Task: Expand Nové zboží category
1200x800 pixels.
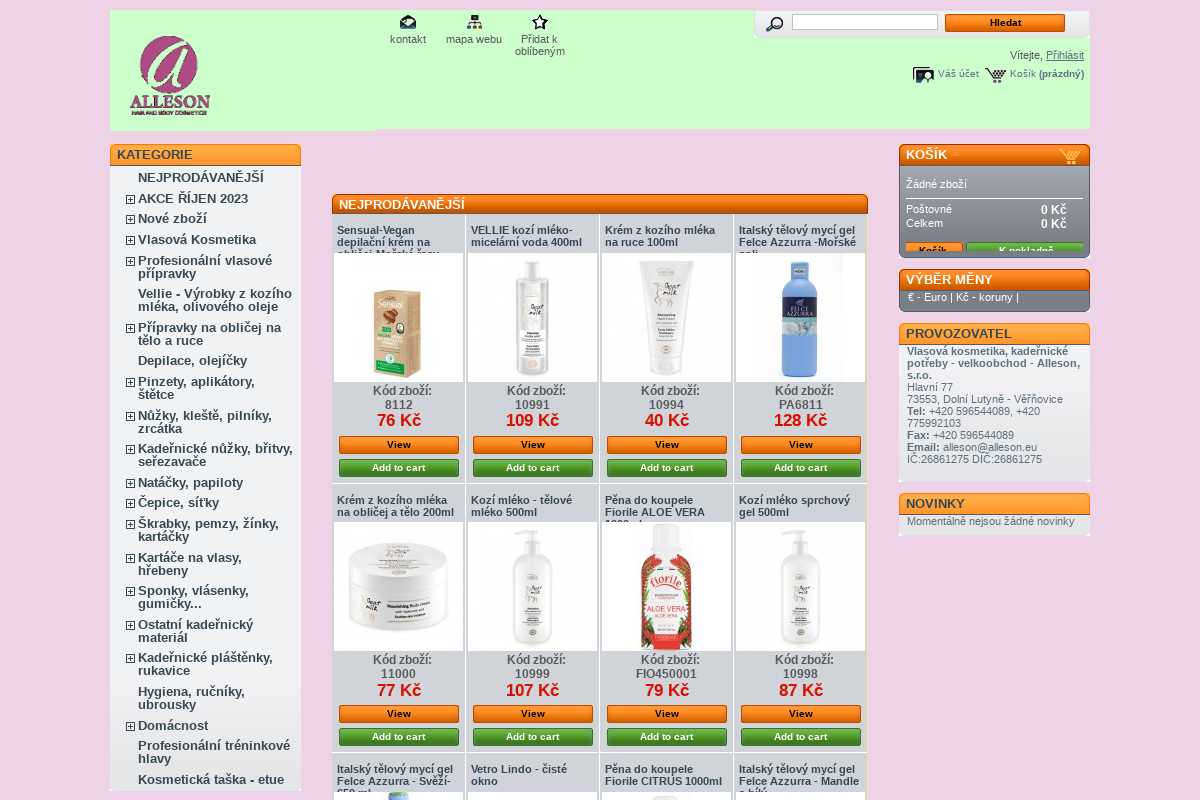Action: tap(130, 219)
